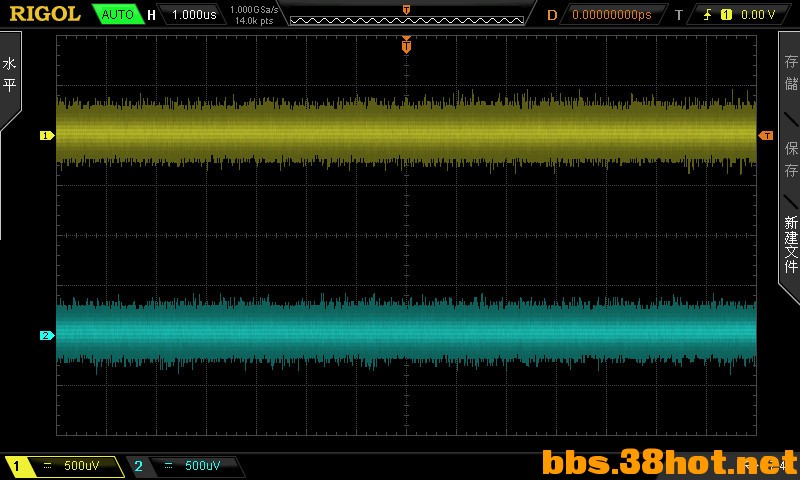Viewport: 800px width, 480px height.
Task: Click the channel 1 yellow ground marker
Action: [x=47, y=136]
